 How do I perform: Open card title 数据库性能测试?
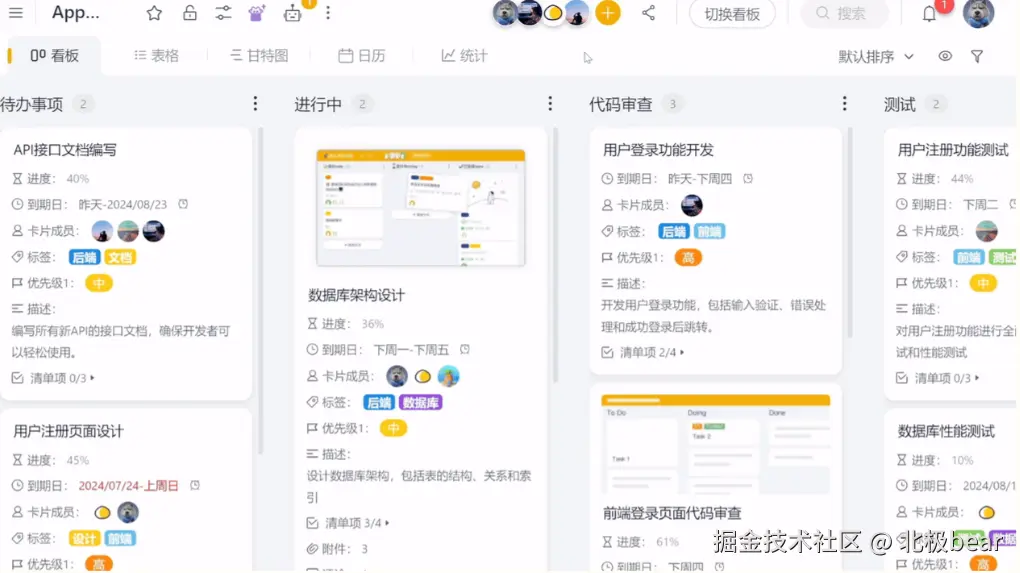click(x=946, y=431)
